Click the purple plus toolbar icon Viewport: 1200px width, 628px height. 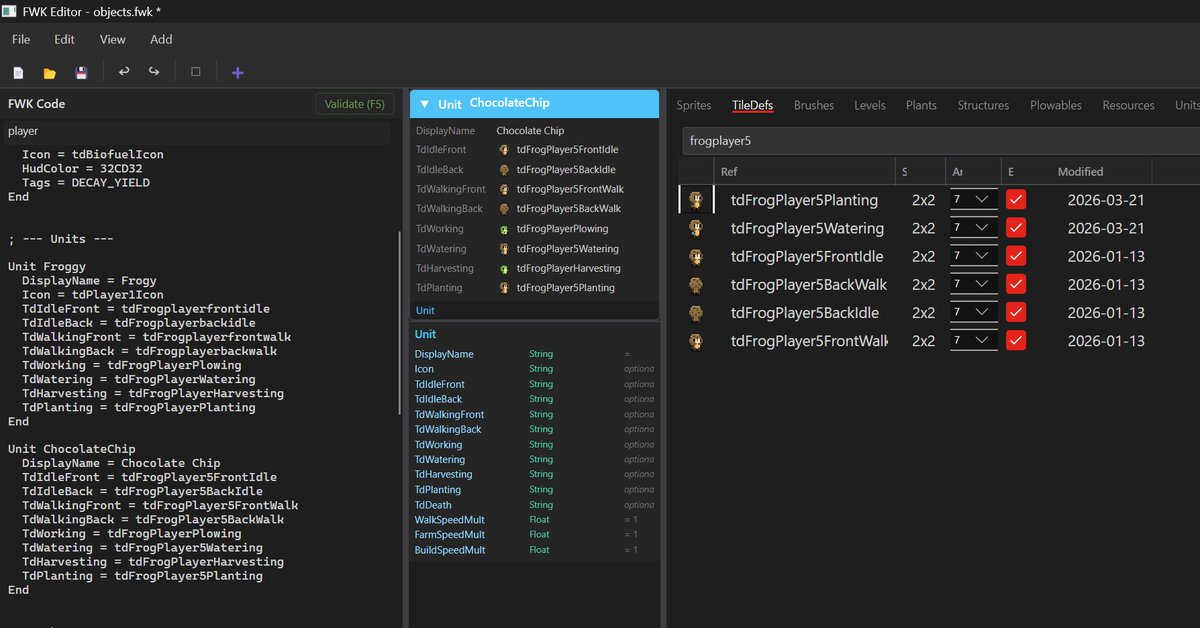pos(237,72)
